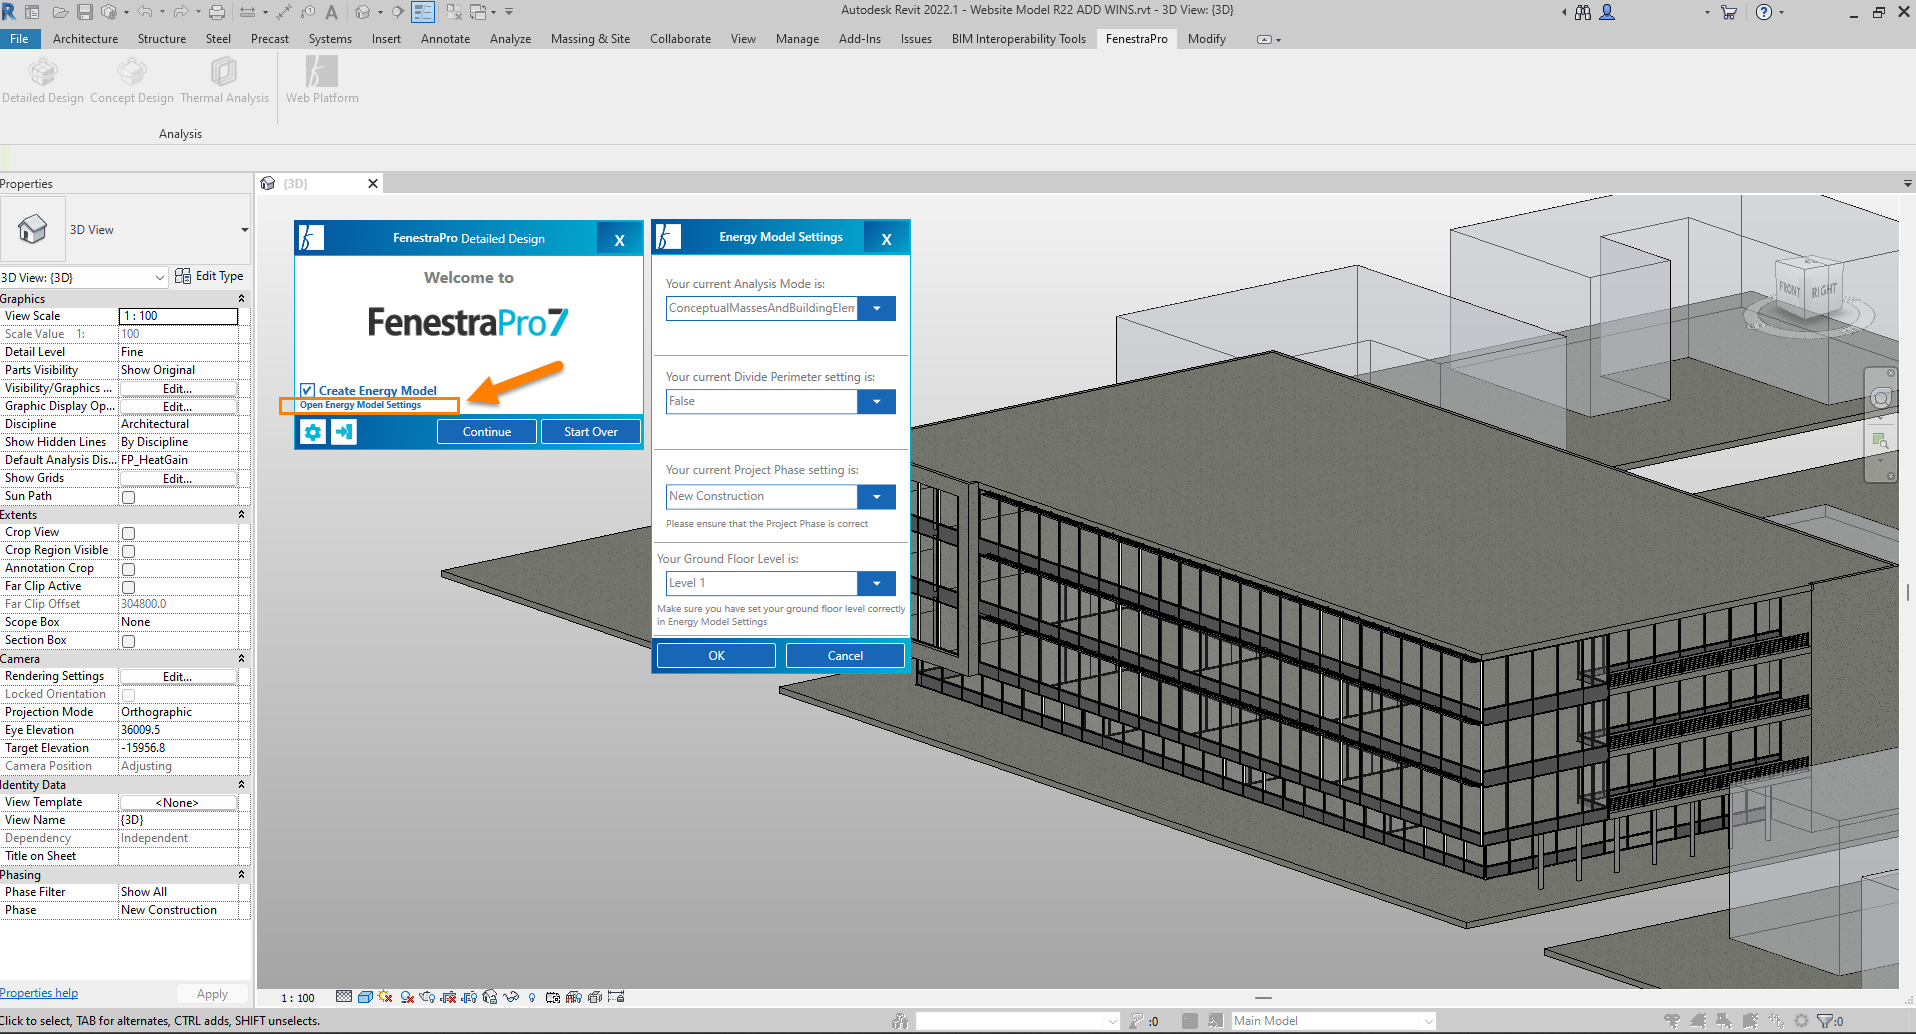Viewport: 1916px width, 1034px height.
Task: Toggle Crop Region Visible checkbox
Action: tap(128, 551)
